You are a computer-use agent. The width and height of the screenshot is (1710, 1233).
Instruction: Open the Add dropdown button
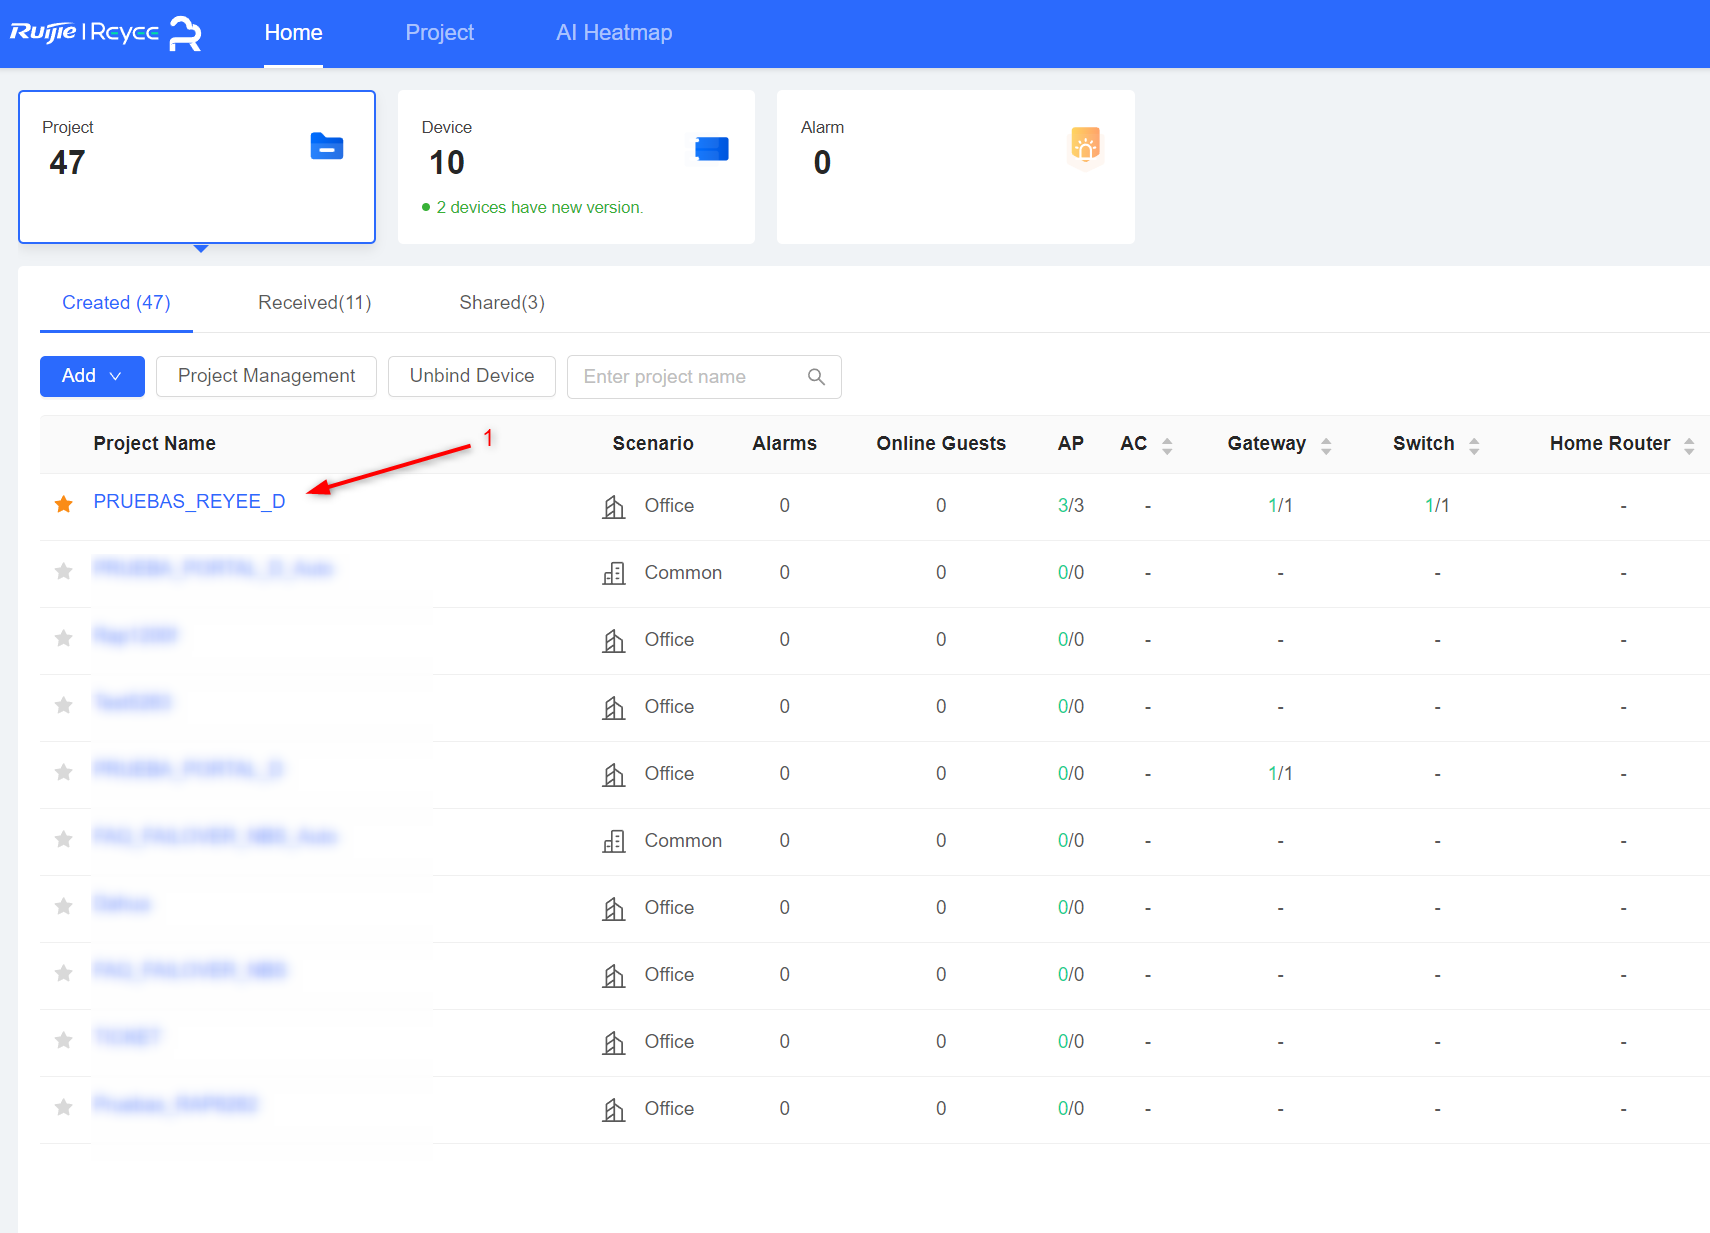click(x=92, y=376)
